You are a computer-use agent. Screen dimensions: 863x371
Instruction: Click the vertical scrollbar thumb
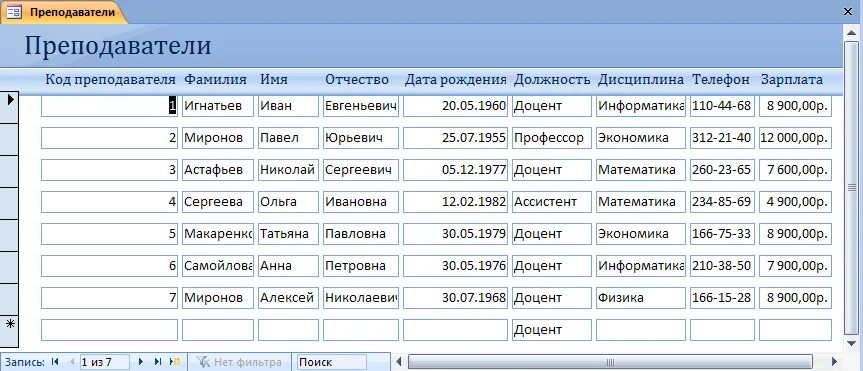852,187
